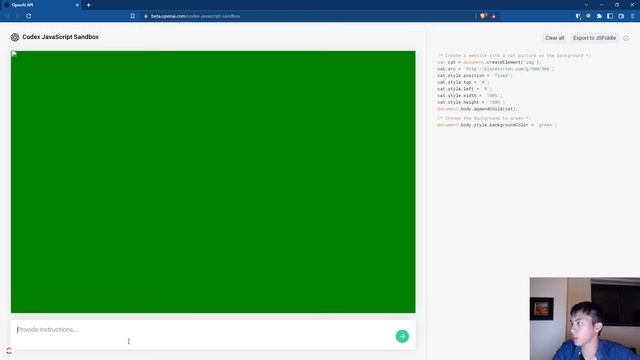Open the Brave wallet icon
Image resolution: width=640 pixels, height=360 pixels.
coord(621,16)
